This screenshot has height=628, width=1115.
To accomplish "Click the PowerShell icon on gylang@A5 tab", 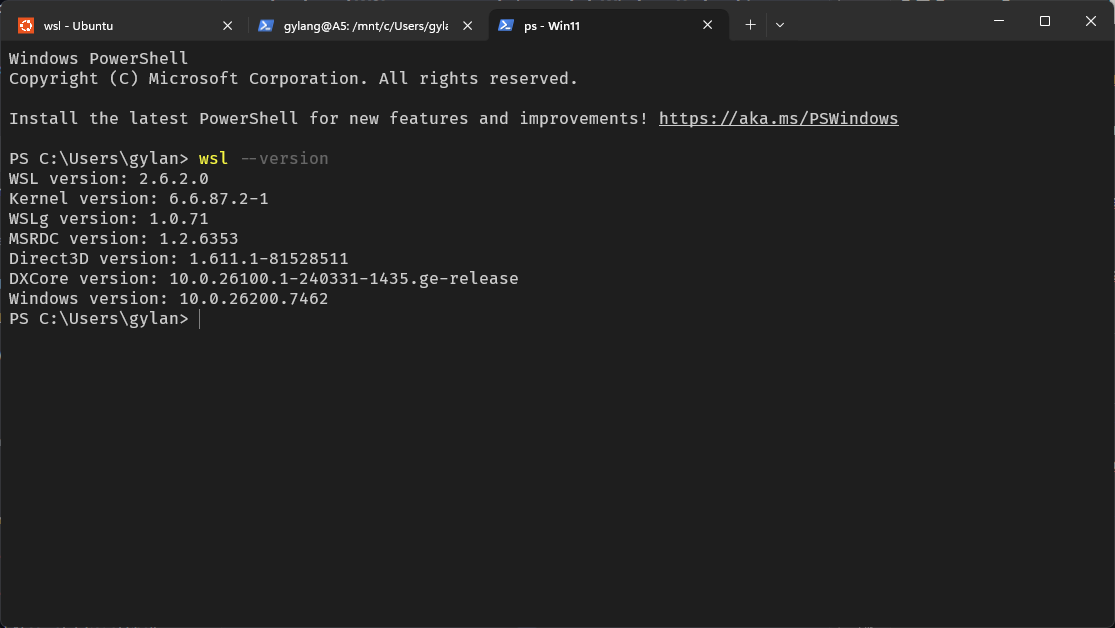I will [266, 26].
